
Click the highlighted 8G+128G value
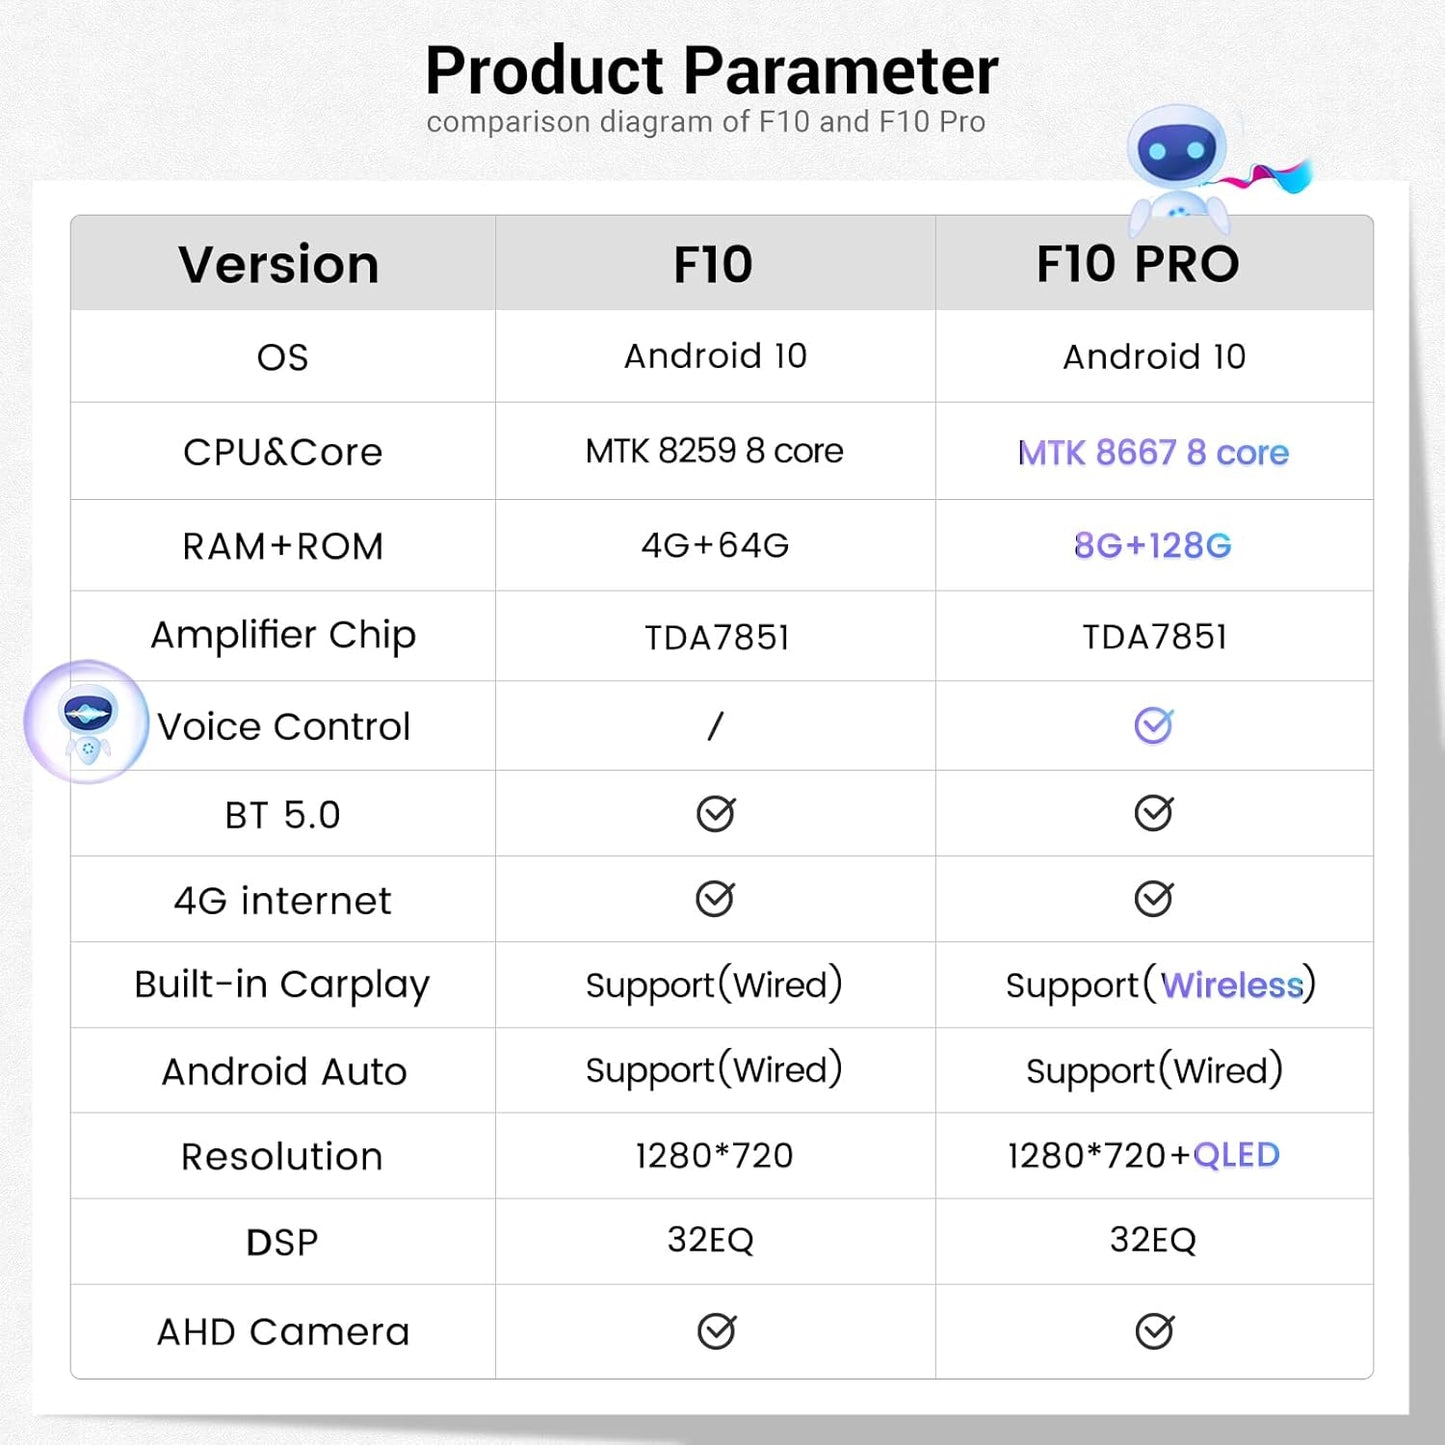click(1152, 546)
